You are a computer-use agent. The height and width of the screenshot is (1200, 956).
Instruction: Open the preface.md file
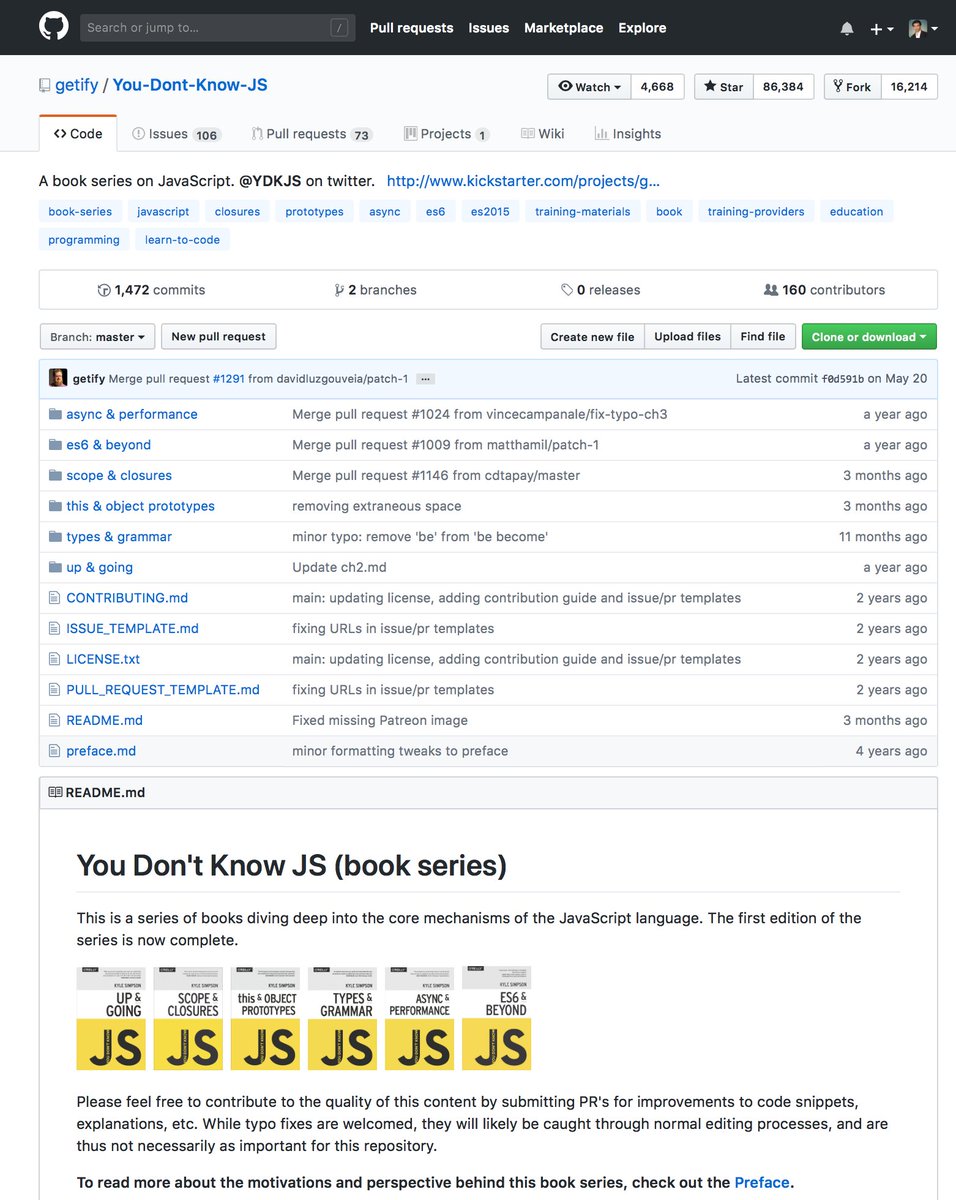(101, 751)
